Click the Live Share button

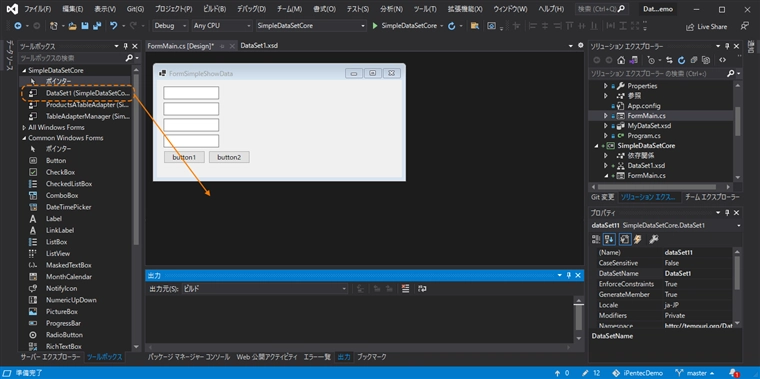tap(706, 27)
